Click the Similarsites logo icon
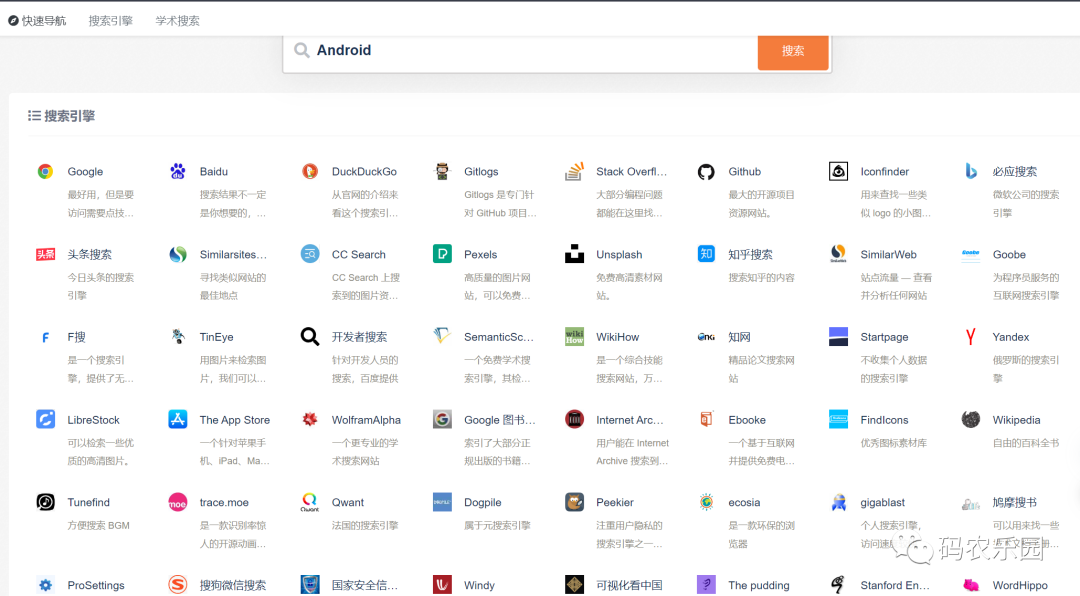 (178, 254)
